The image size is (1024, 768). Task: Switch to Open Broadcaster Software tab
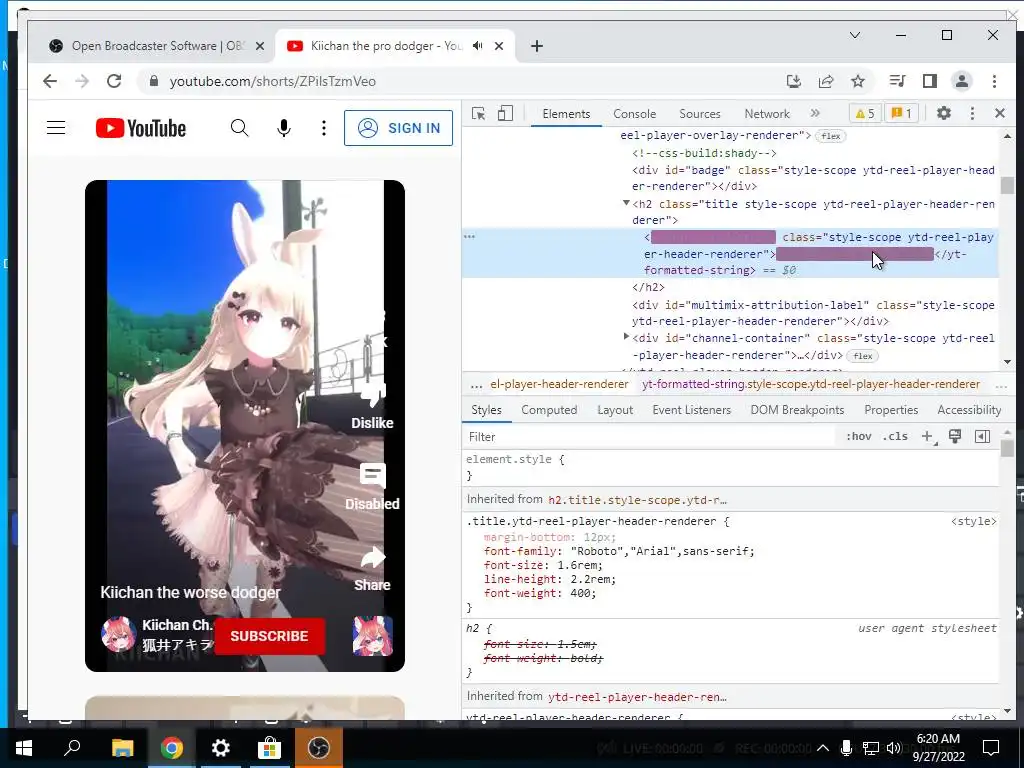coord(157,46)
